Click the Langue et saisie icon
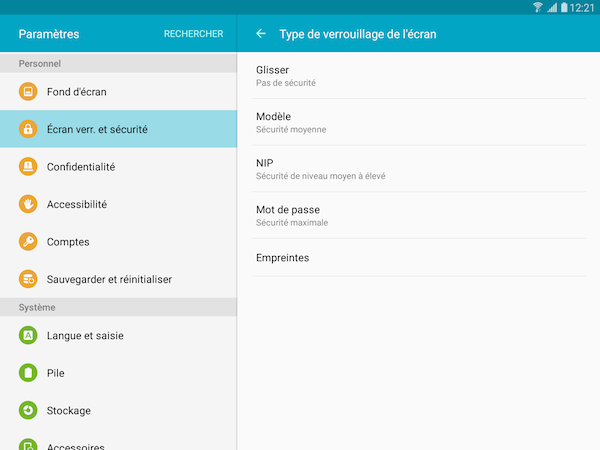 (28, 335)
